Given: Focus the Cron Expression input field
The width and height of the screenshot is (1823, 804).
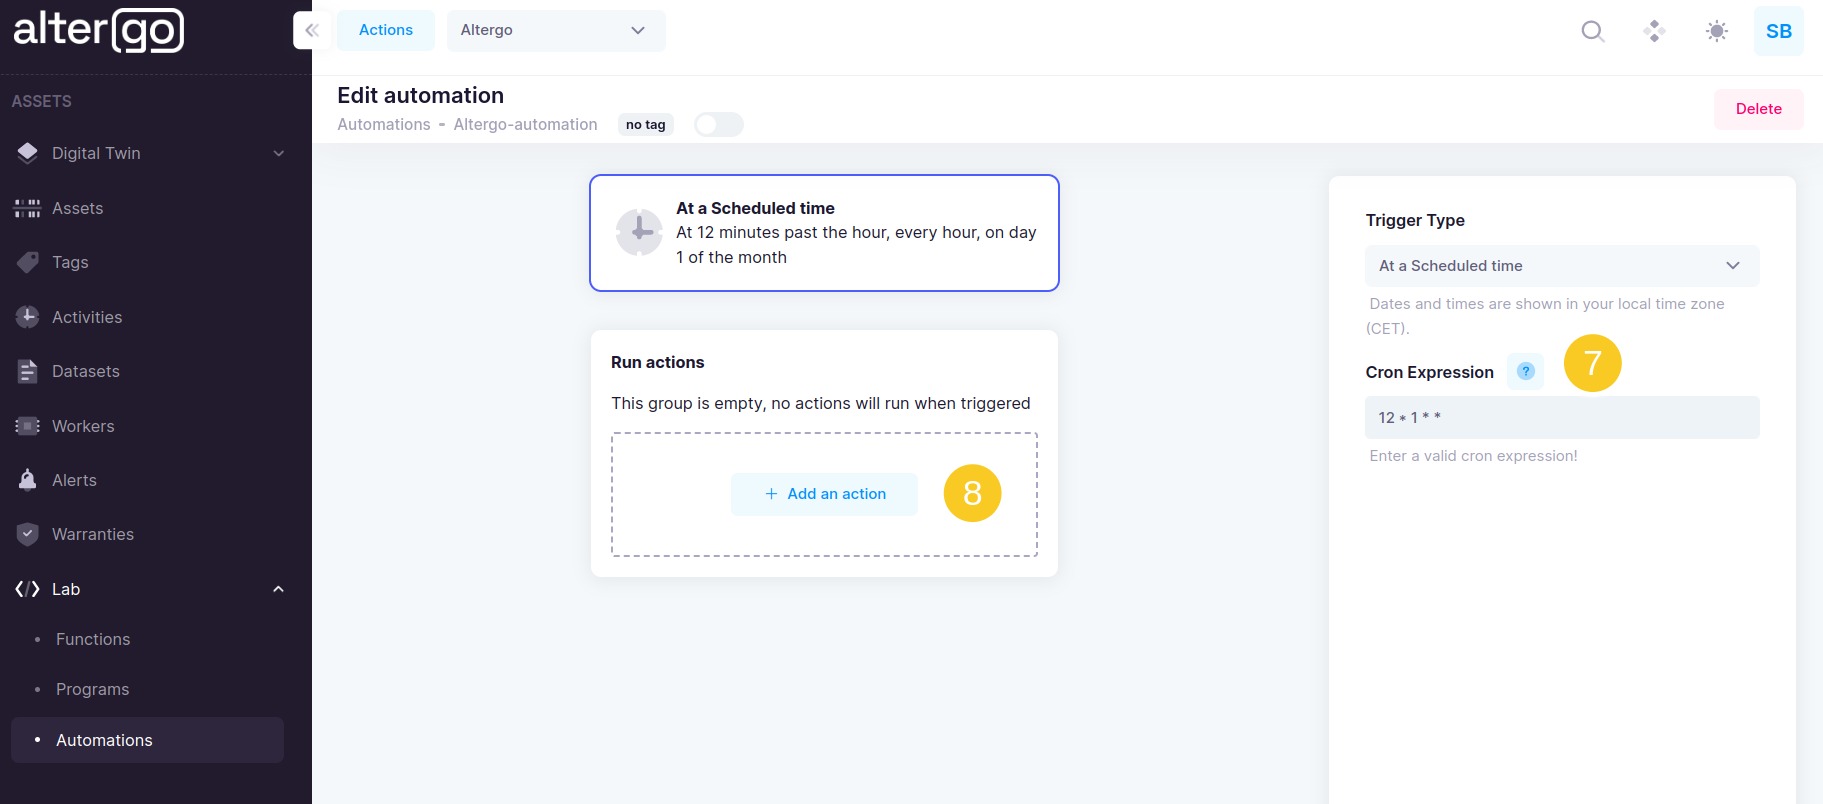Looking at the screenshot, I should coord(1561,418).
